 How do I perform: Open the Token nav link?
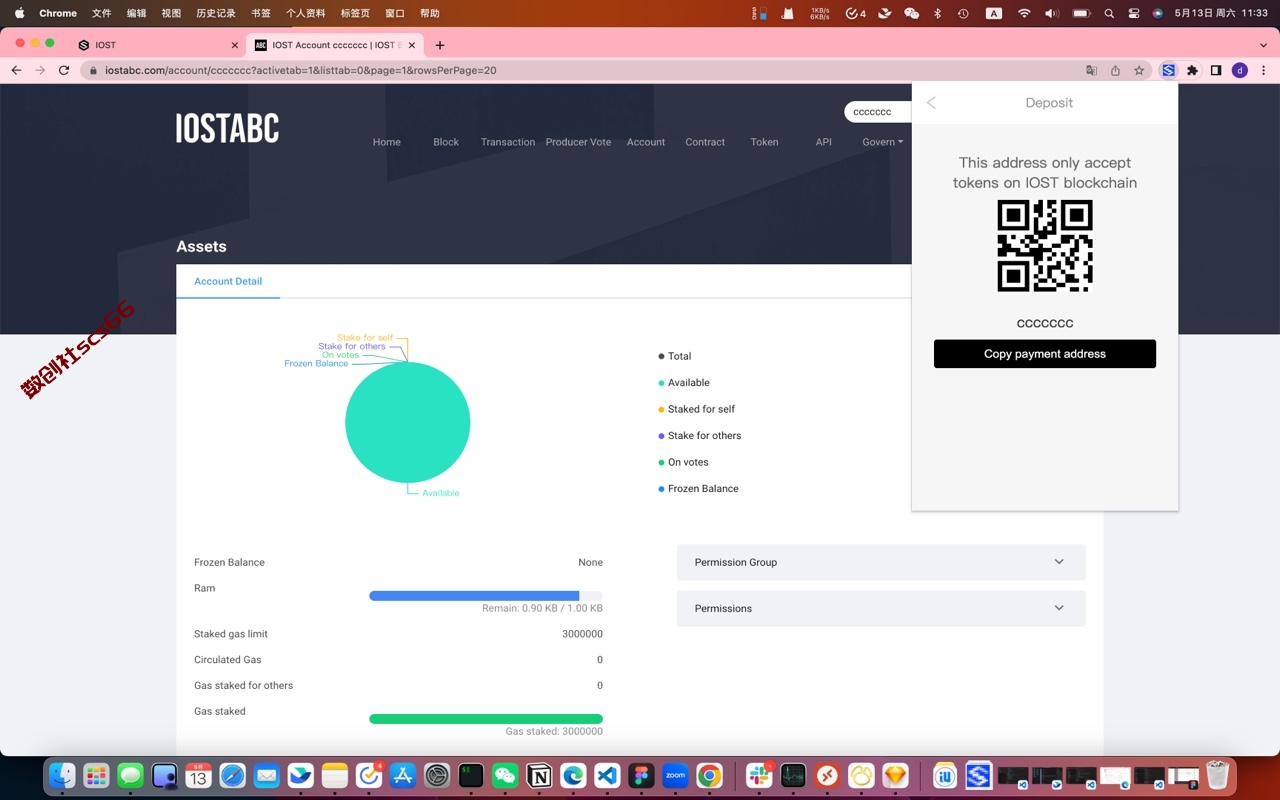pos(764,142)
